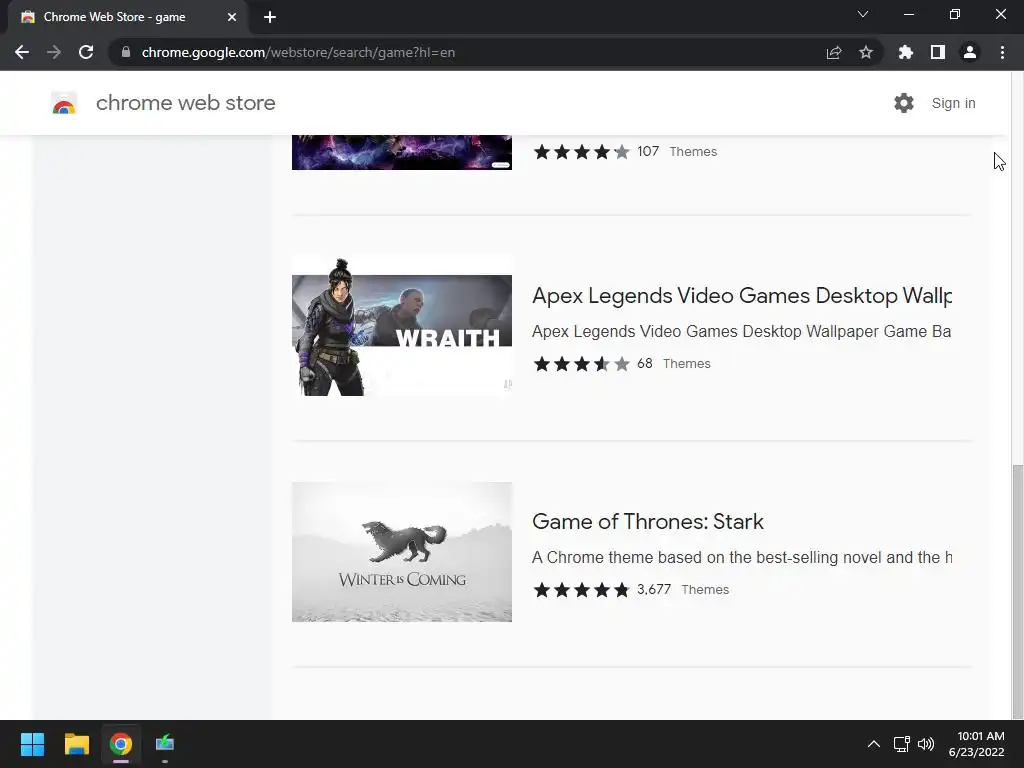Image resolution: width=1024 pixels, height=768 pixels.
Task: Click the Chrome Web Store logo
Action: click(x=64, y=103)
